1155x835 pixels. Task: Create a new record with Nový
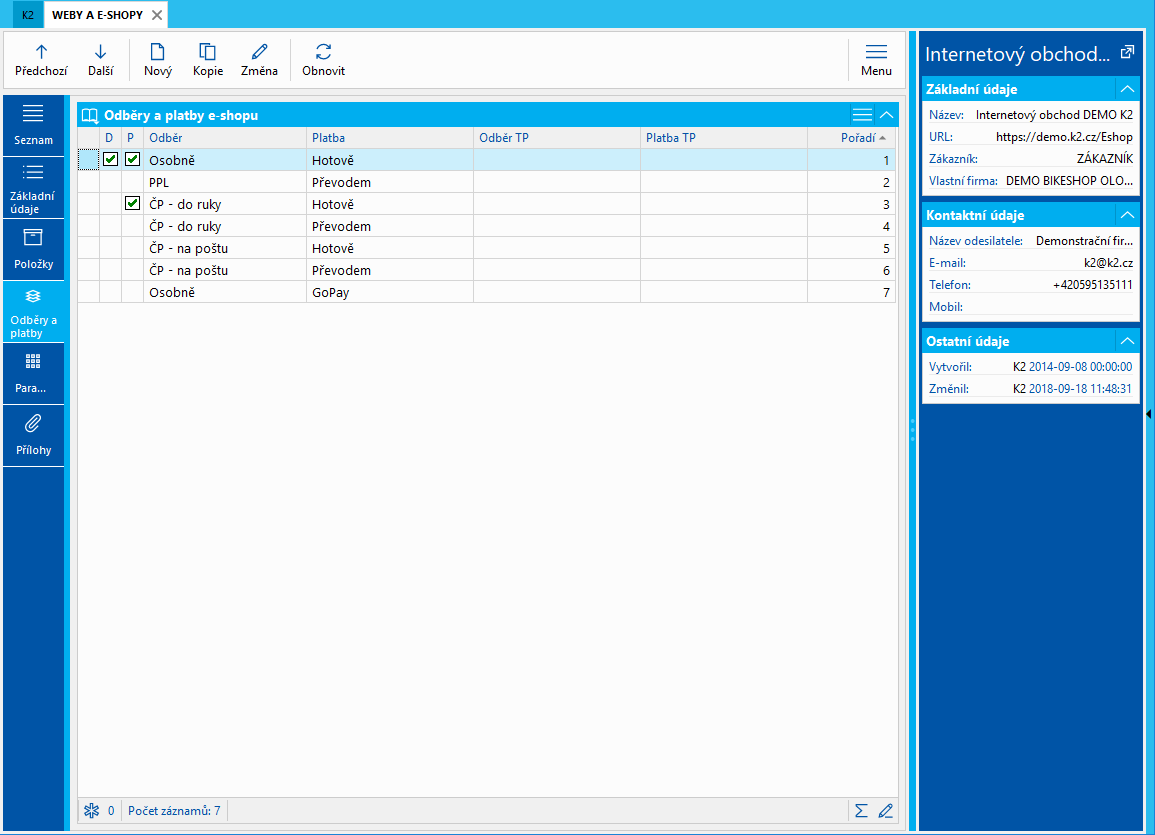click(x=157, y=52)
